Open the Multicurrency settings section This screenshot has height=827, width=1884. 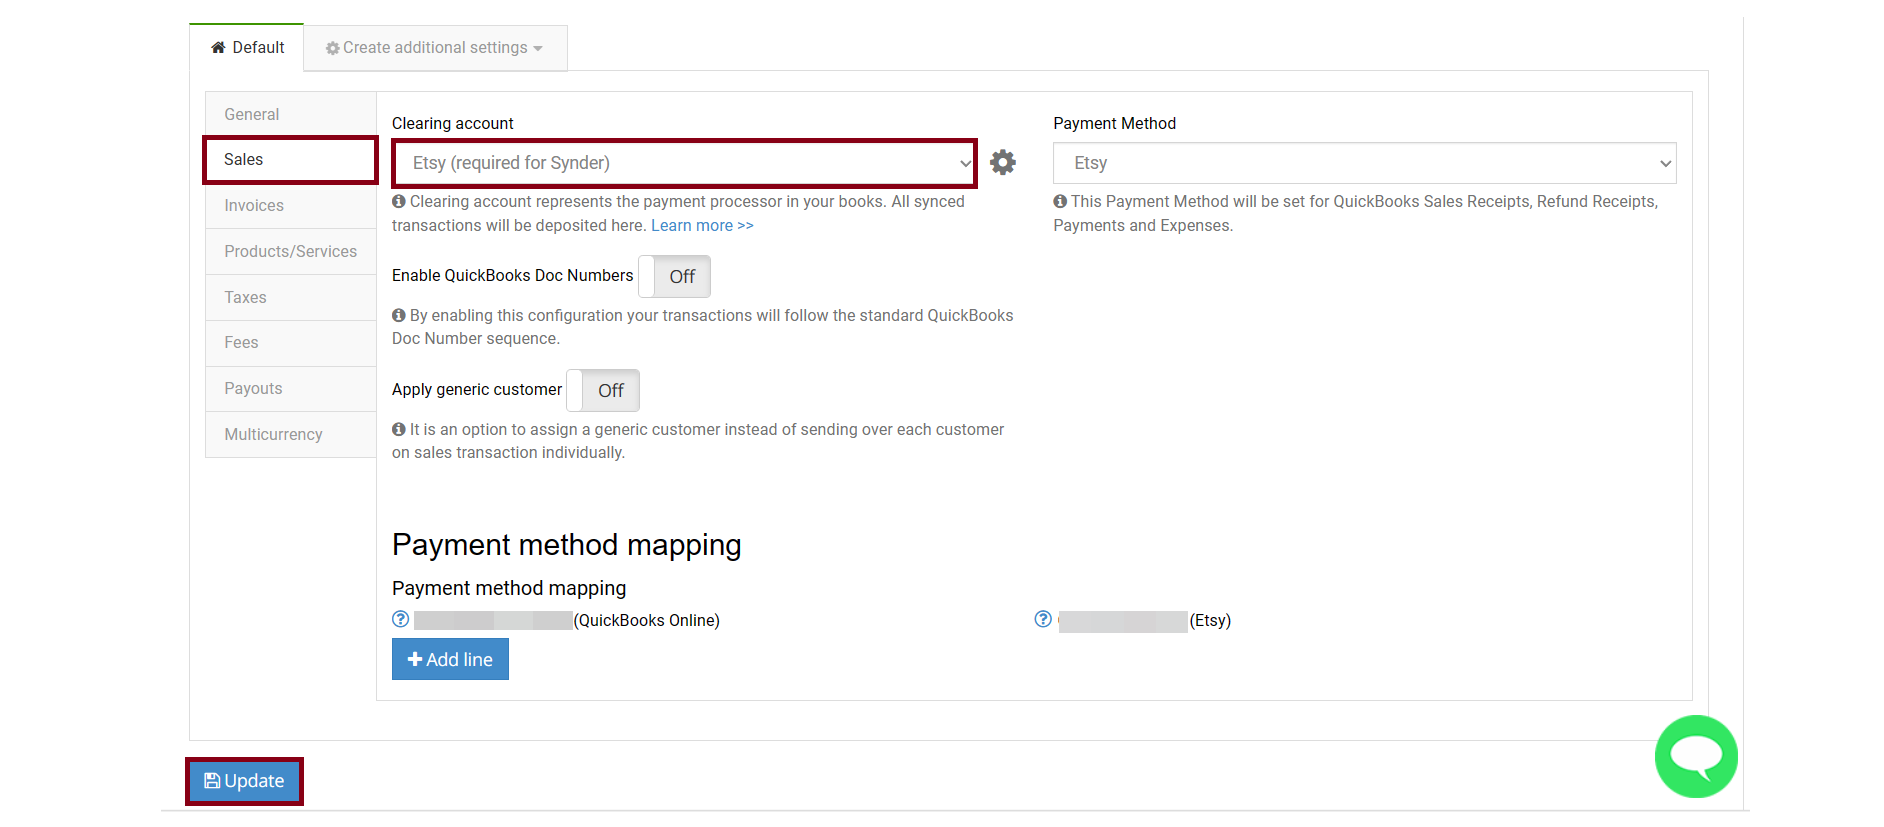tap(291, 435)
